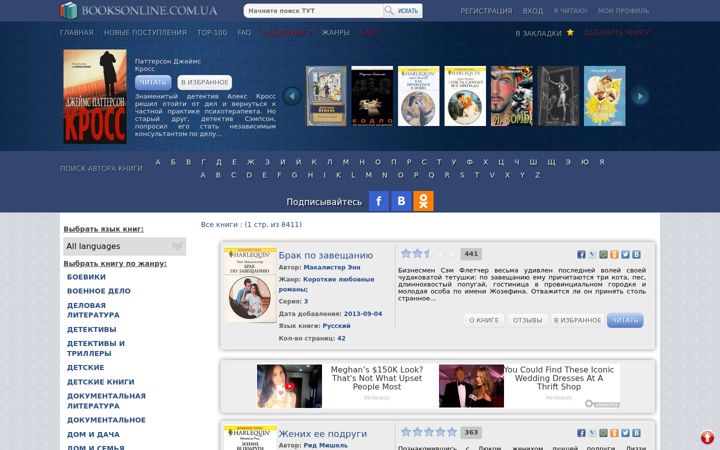Open the Жених ее подруги title link
The width and height of the screenshot is (720, 450).
(323, 433)
